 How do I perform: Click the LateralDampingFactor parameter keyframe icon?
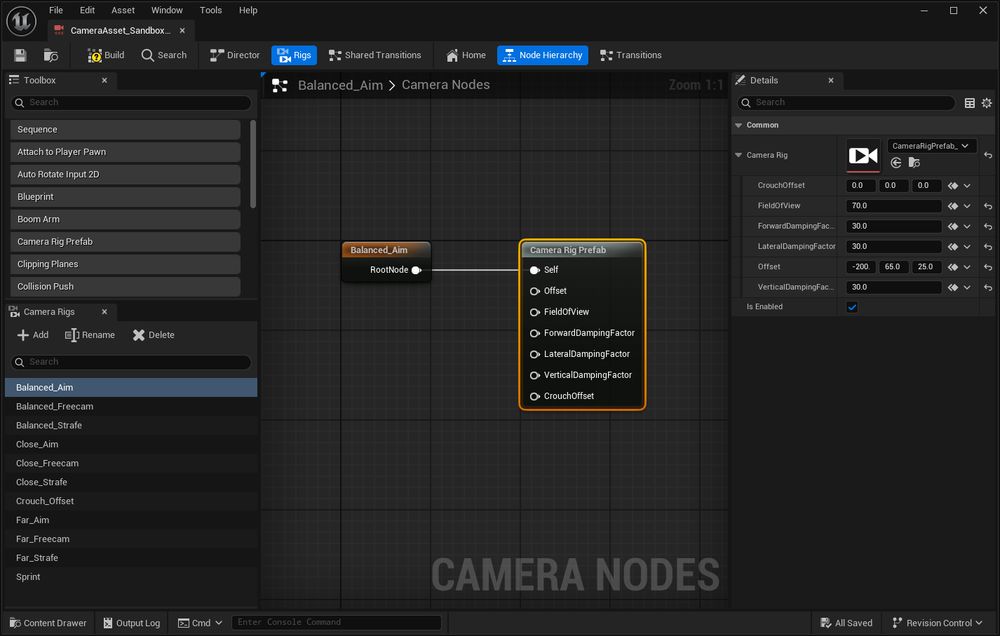[x=953, y=247]
